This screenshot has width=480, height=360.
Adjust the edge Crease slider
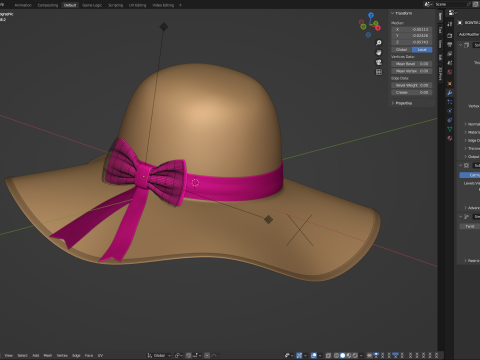click(412, 92)
